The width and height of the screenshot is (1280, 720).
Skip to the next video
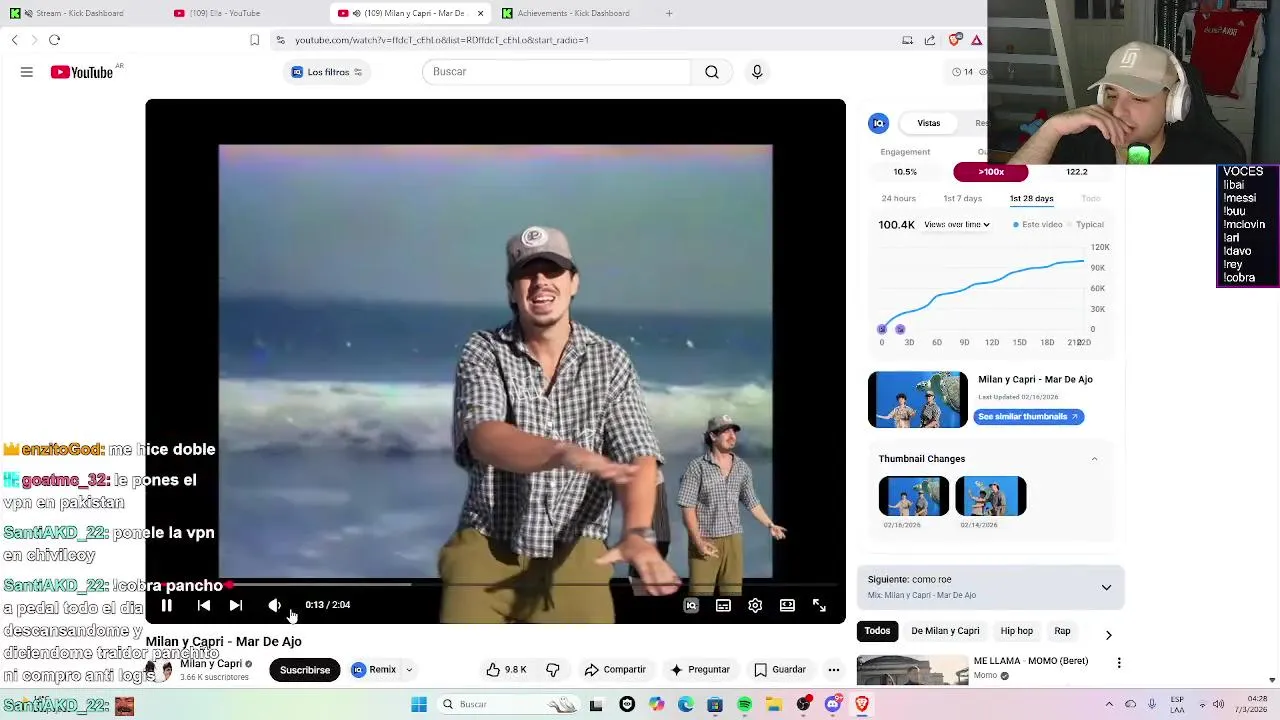pos(236,605)
